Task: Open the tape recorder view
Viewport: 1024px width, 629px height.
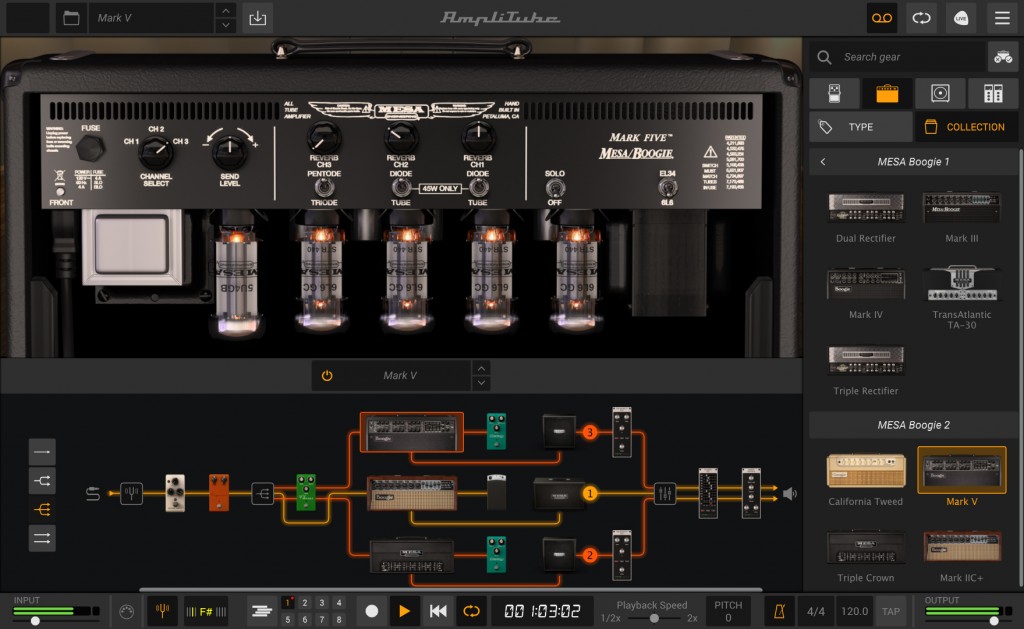Action: (x=882, y=18)
